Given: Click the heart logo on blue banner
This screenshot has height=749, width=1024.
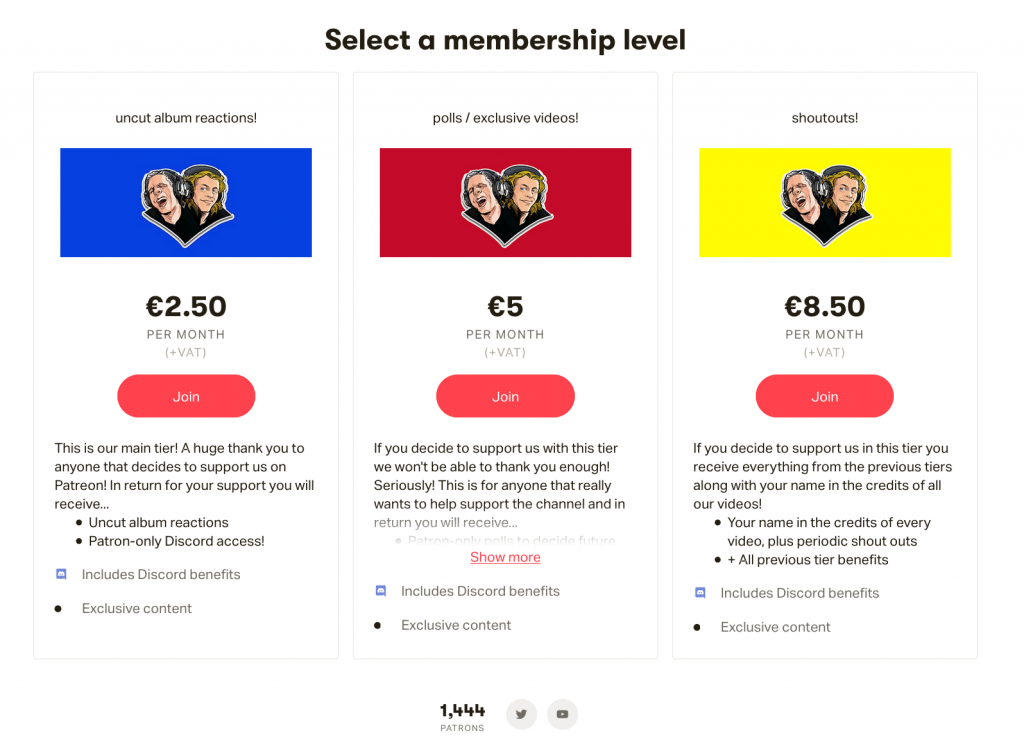Looking at the screenshot, I should (186, 204).
